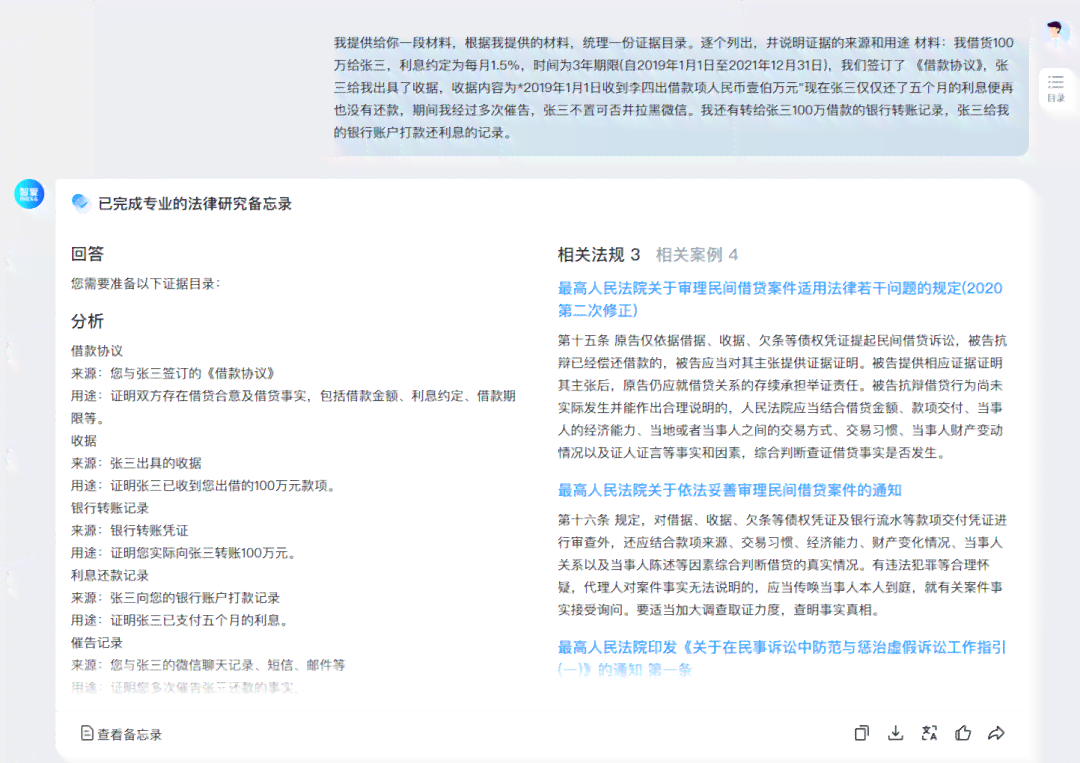Share the answer using the arrow icon

coord(996,733)
